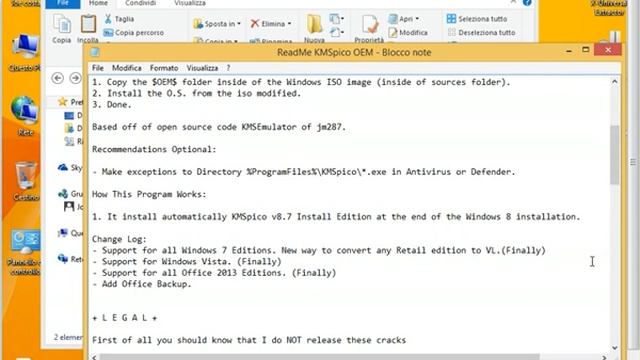Select the Gruppo home item in navigation pane
Image resolution: width=640 pixels, height=360 pixels.
pyautogui.click(x=70, y=193)
